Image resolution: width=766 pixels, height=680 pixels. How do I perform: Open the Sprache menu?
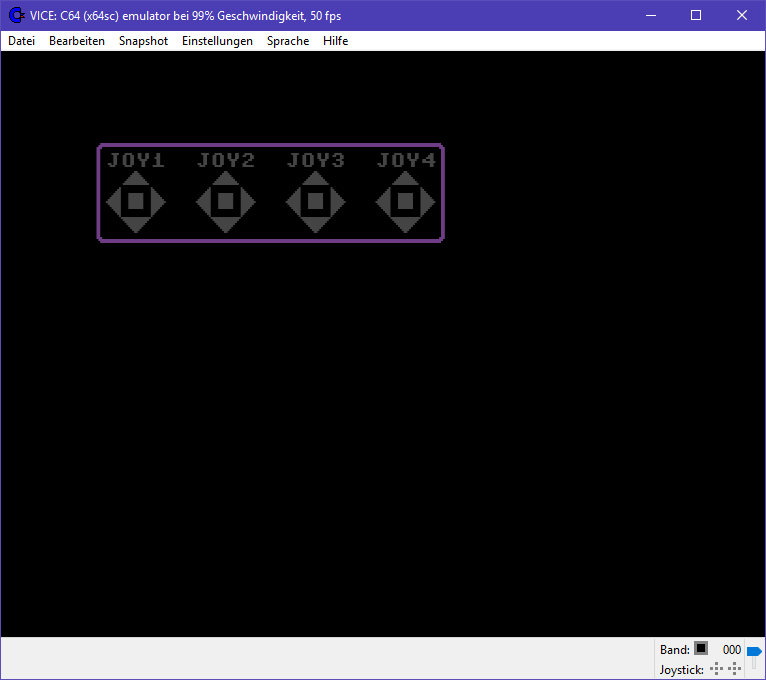(288, 41)
